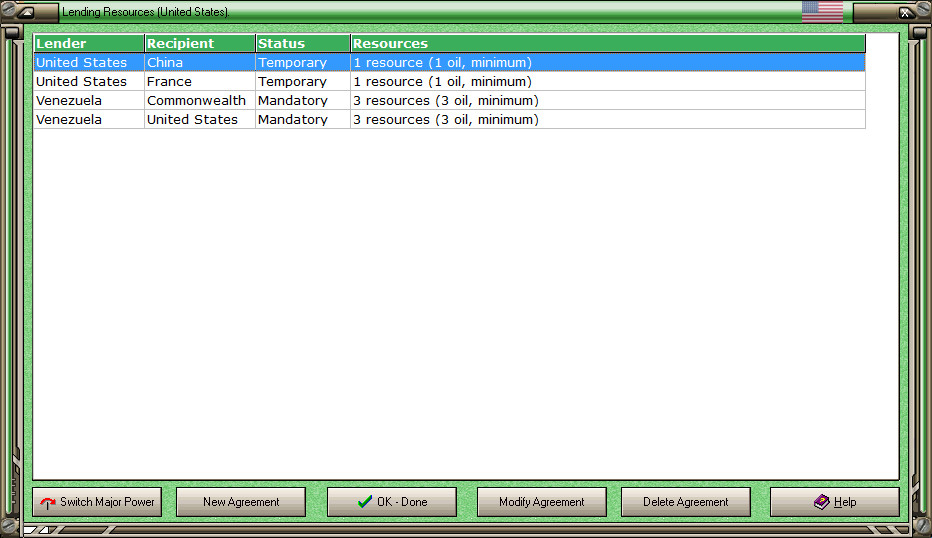Viewport: 932px width, 538px height.
Task: Click Mandatory status in the United States recipient row
Action: (303, 119)
